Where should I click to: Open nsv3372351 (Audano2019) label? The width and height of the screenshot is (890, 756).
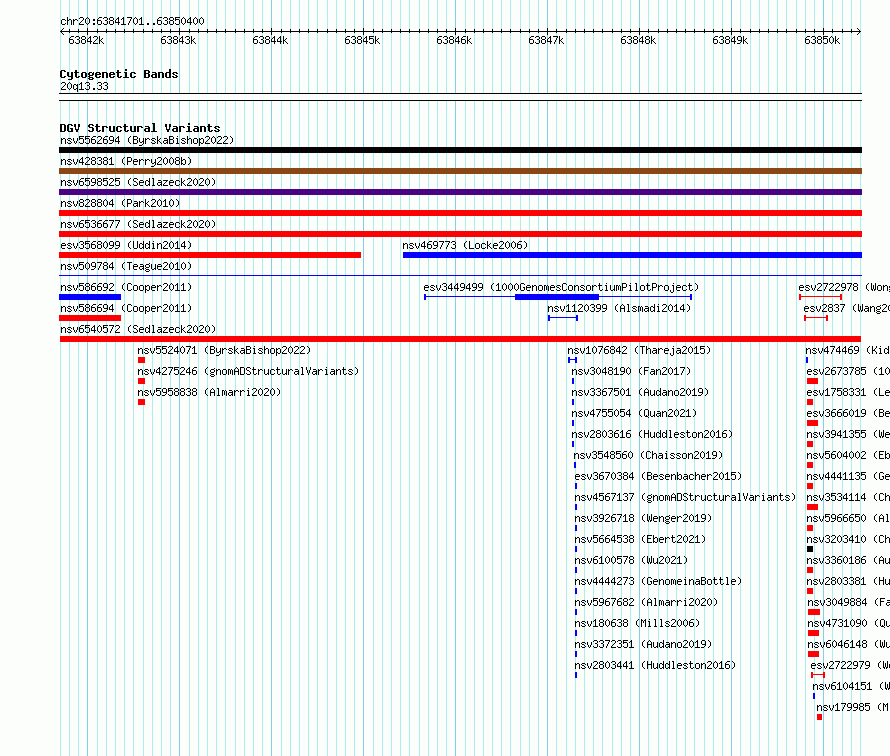(643, 644)
